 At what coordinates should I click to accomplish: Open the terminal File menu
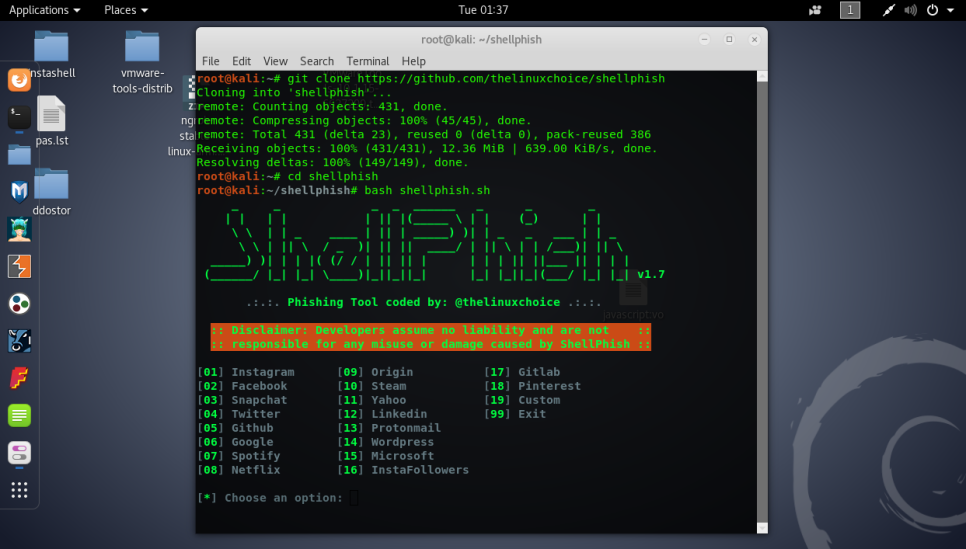coord(211,61)
